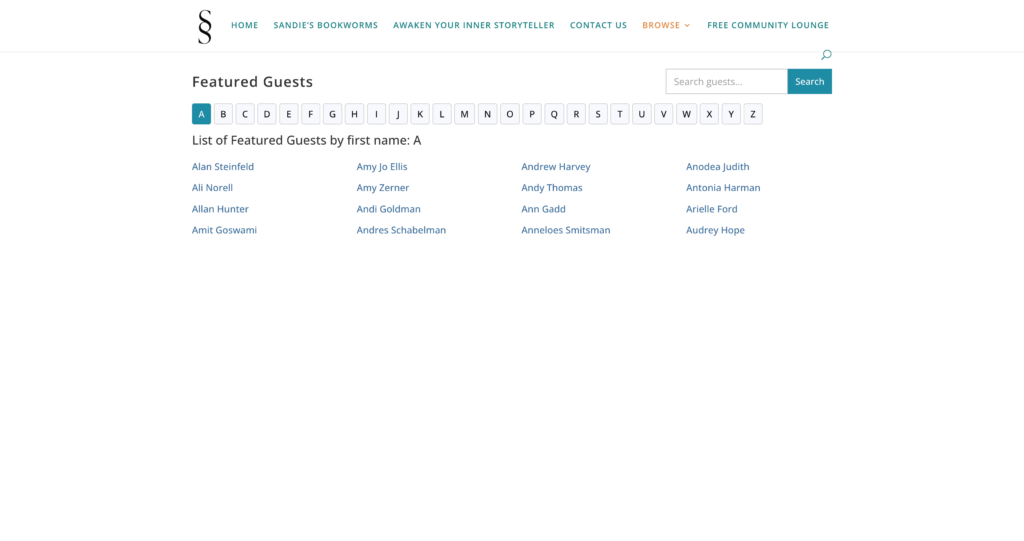Open Amit Goswami guest page
Image resolution: width=1024 pixels, height=541 pixels.
click(x=224, y=230)
